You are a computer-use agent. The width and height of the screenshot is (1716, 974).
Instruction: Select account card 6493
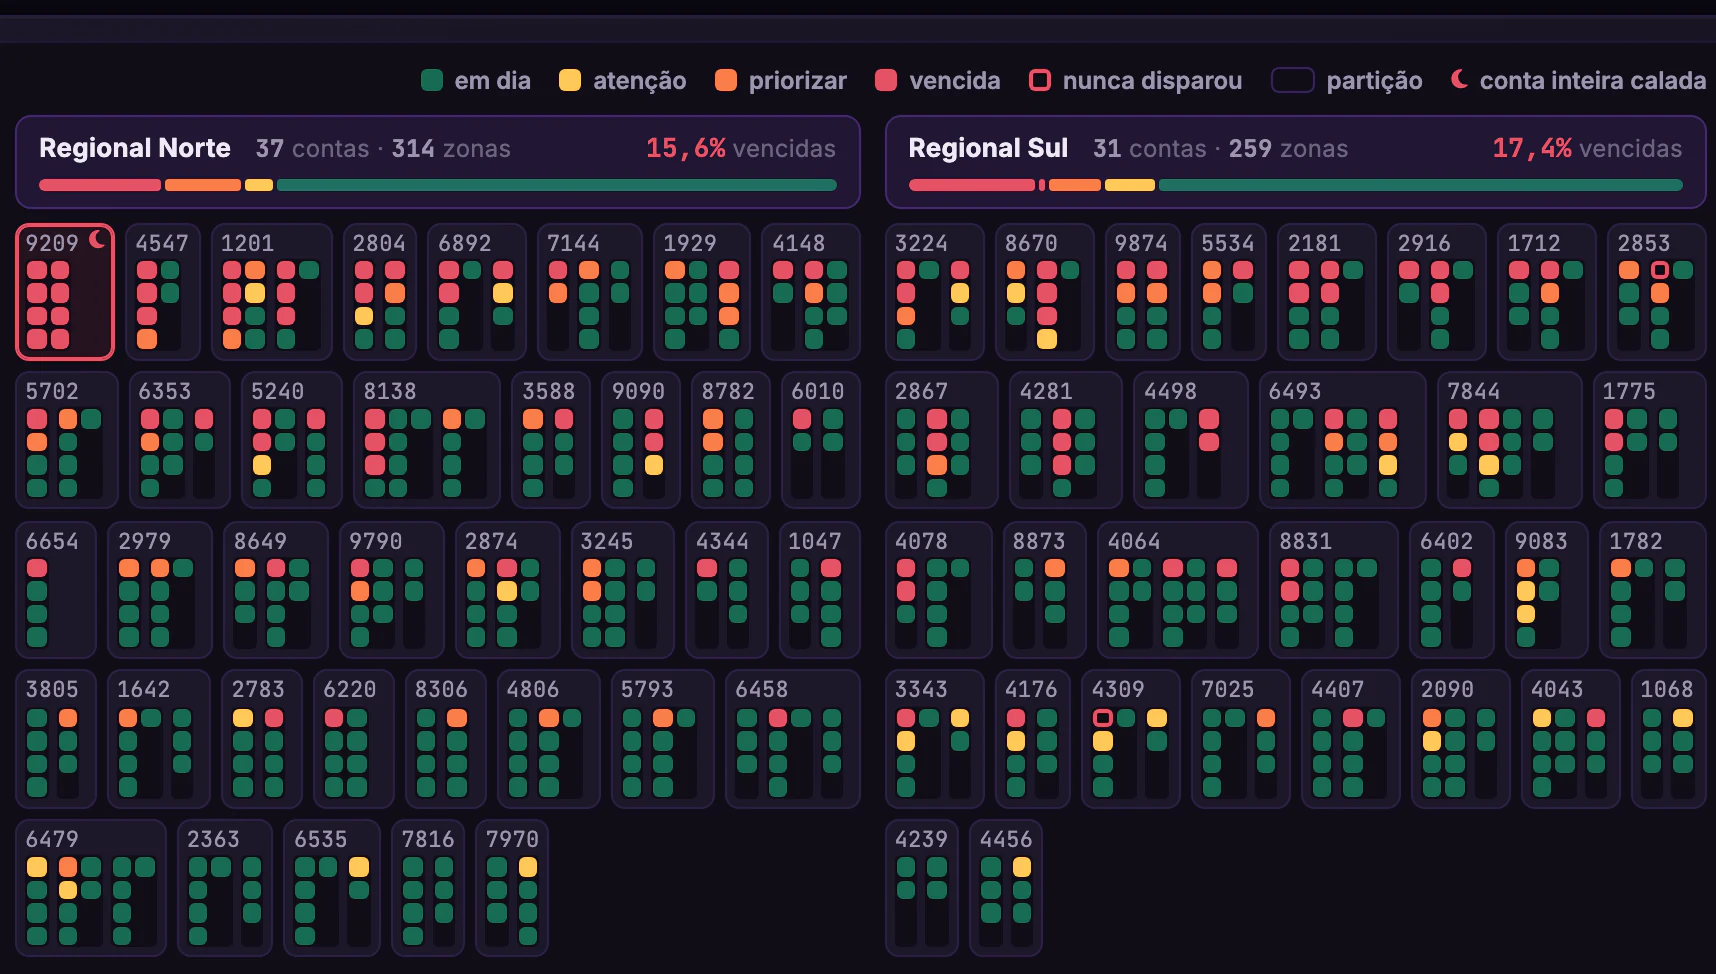coord(1342,440)
